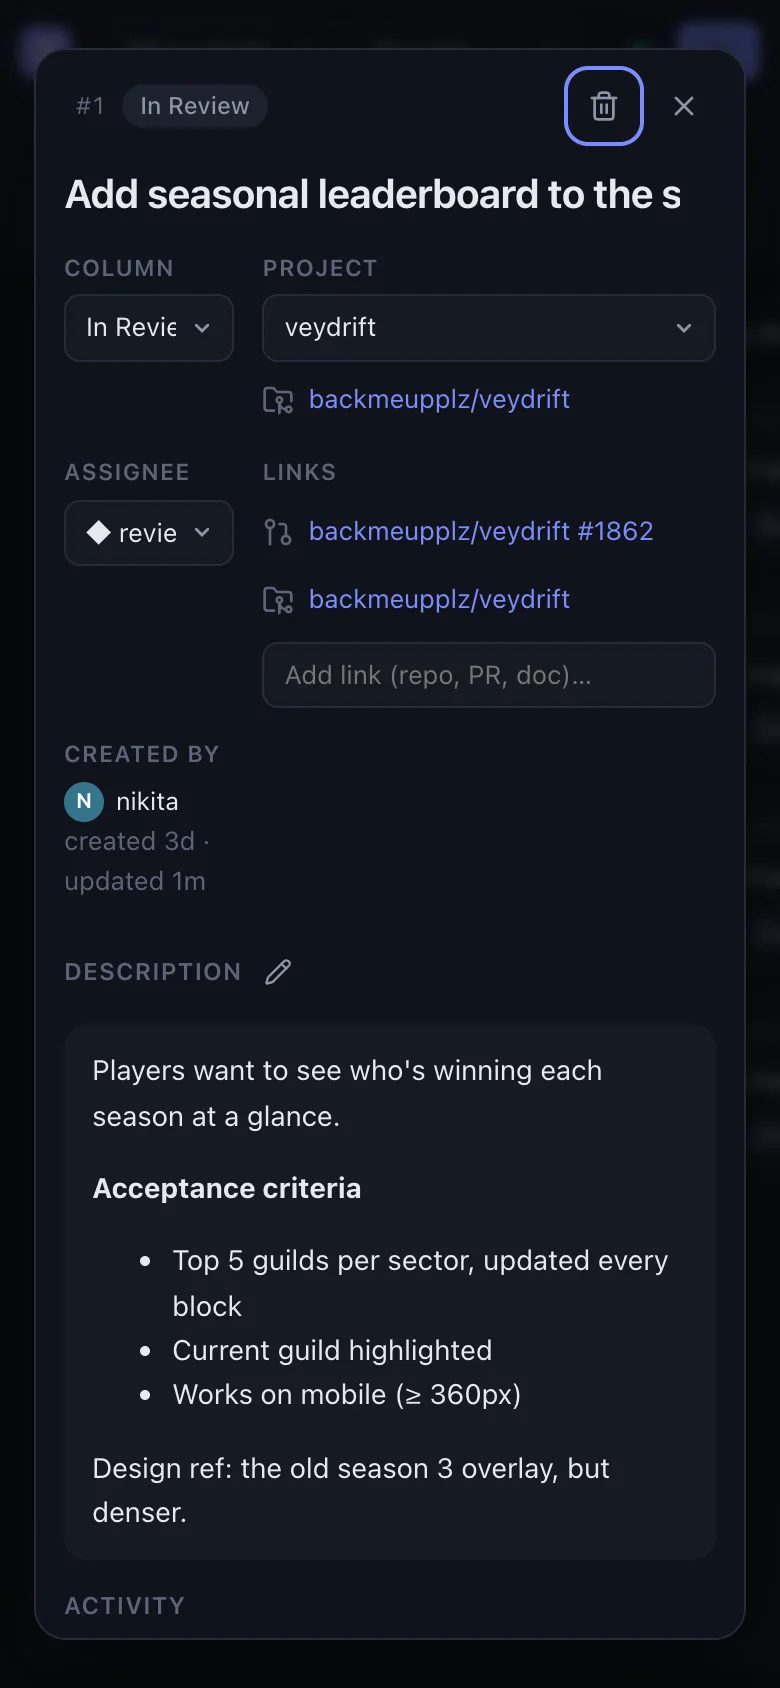The width and height of the screenshot is (780, 1688).
Task: Click the pull request icon beside #1862
Action: pos(277,532)
